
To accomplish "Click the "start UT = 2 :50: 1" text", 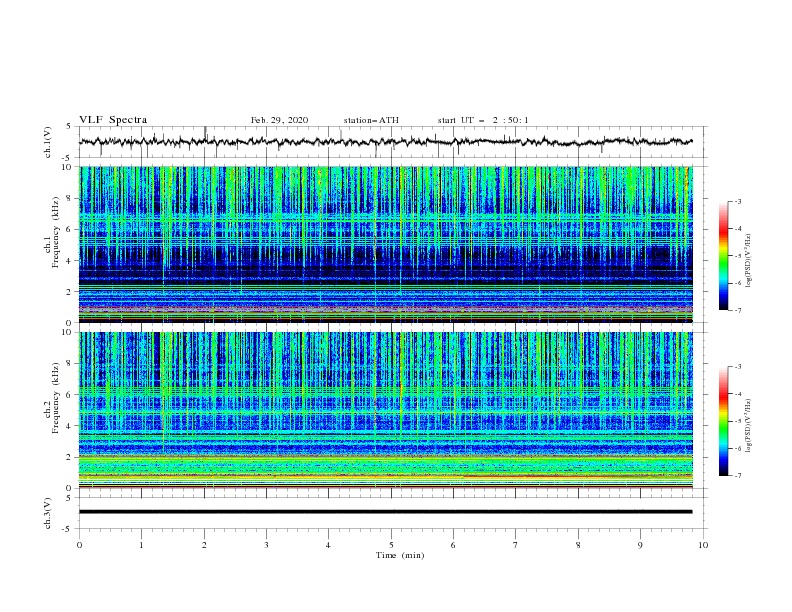I will [483, 120].
